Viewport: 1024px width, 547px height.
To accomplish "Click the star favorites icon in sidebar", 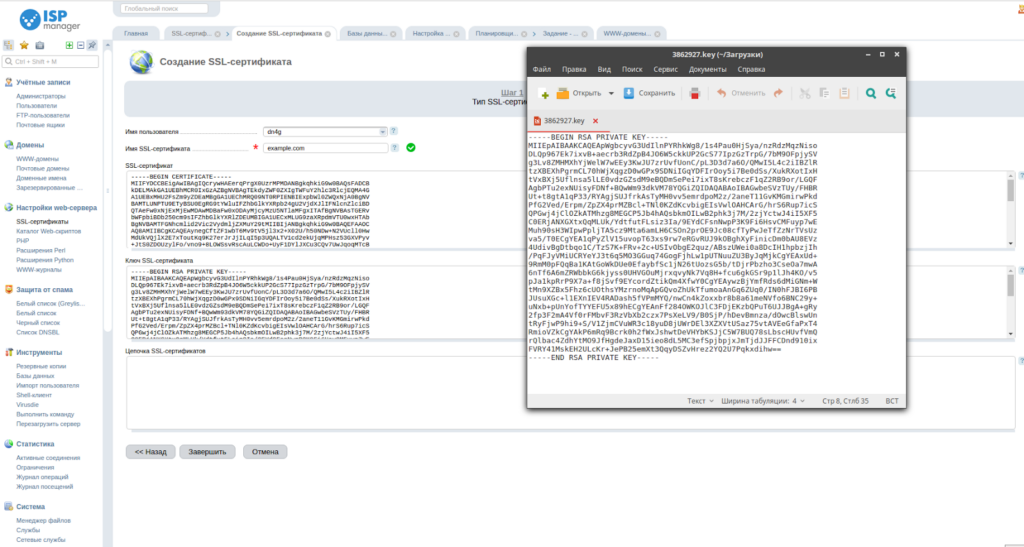I will pyautogui.click(x=24, y=45).
